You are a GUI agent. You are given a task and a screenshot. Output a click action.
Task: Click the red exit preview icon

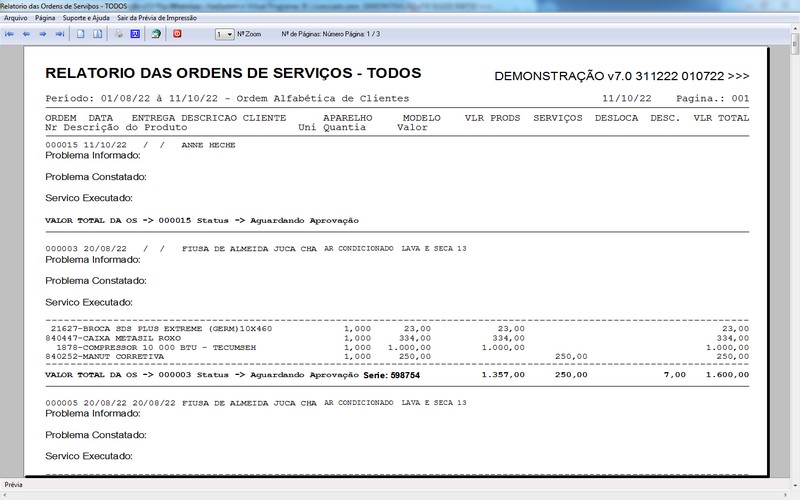[x=177, y=34]
